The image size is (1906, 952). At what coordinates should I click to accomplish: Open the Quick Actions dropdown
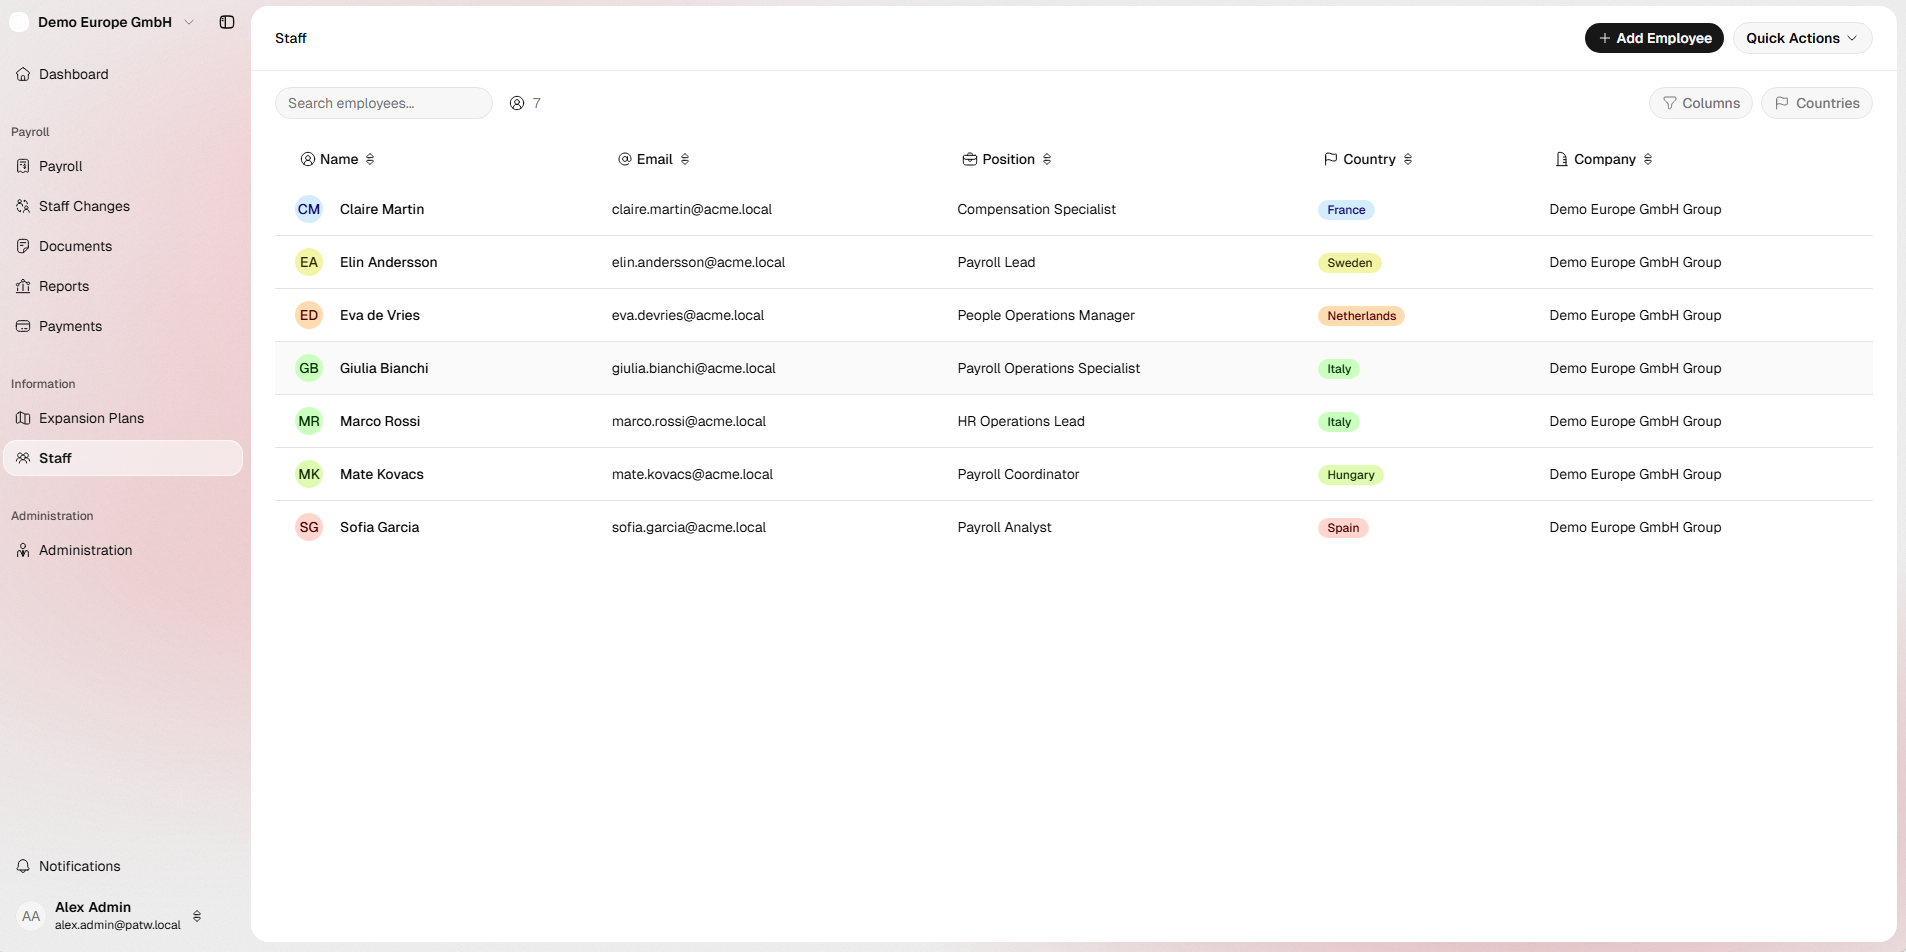coord(1802,38)
